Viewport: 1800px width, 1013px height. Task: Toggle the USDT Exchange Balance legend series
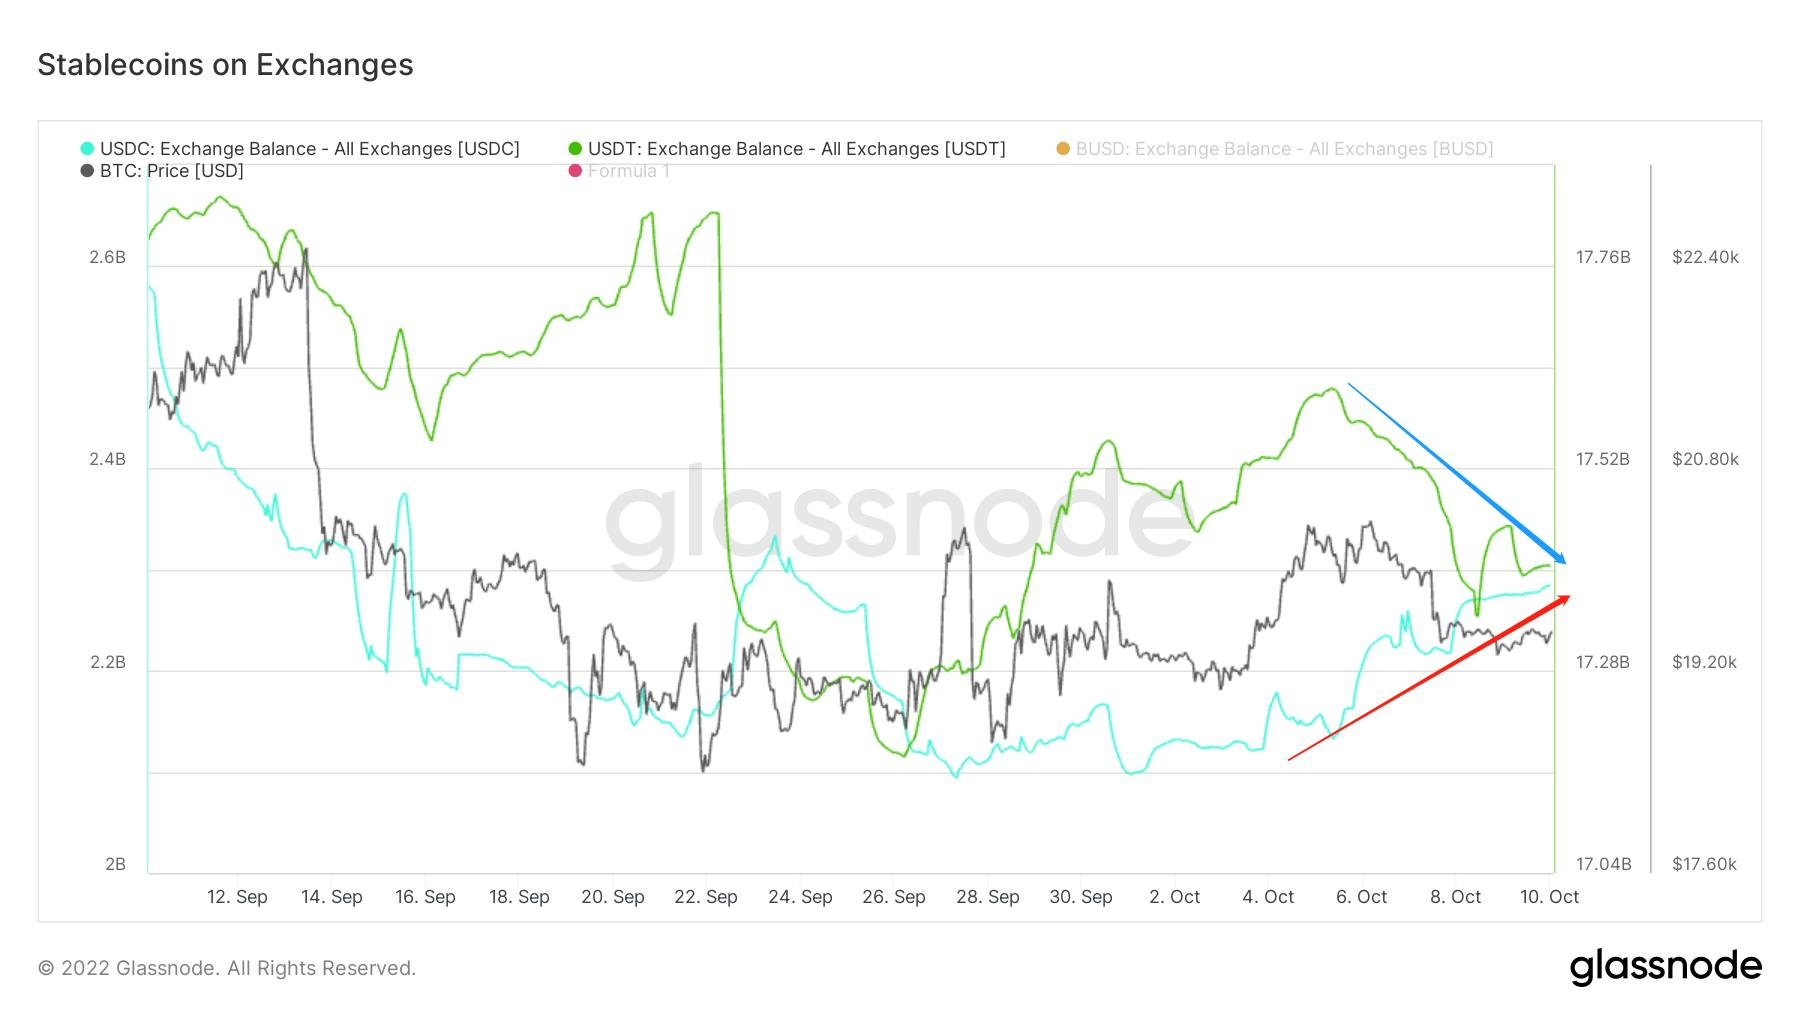pyautogui.click(x=796, y=149)
